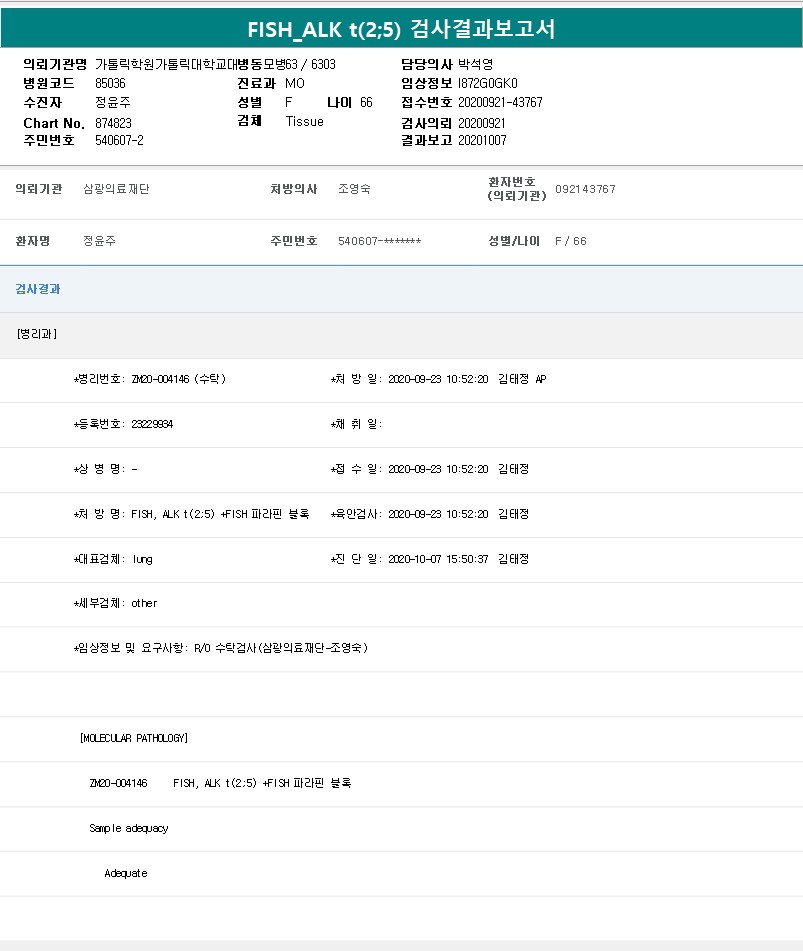
Task: Select the 처방의사 name 조영숙
Action: pyautogui.click(x=354, y=189)
